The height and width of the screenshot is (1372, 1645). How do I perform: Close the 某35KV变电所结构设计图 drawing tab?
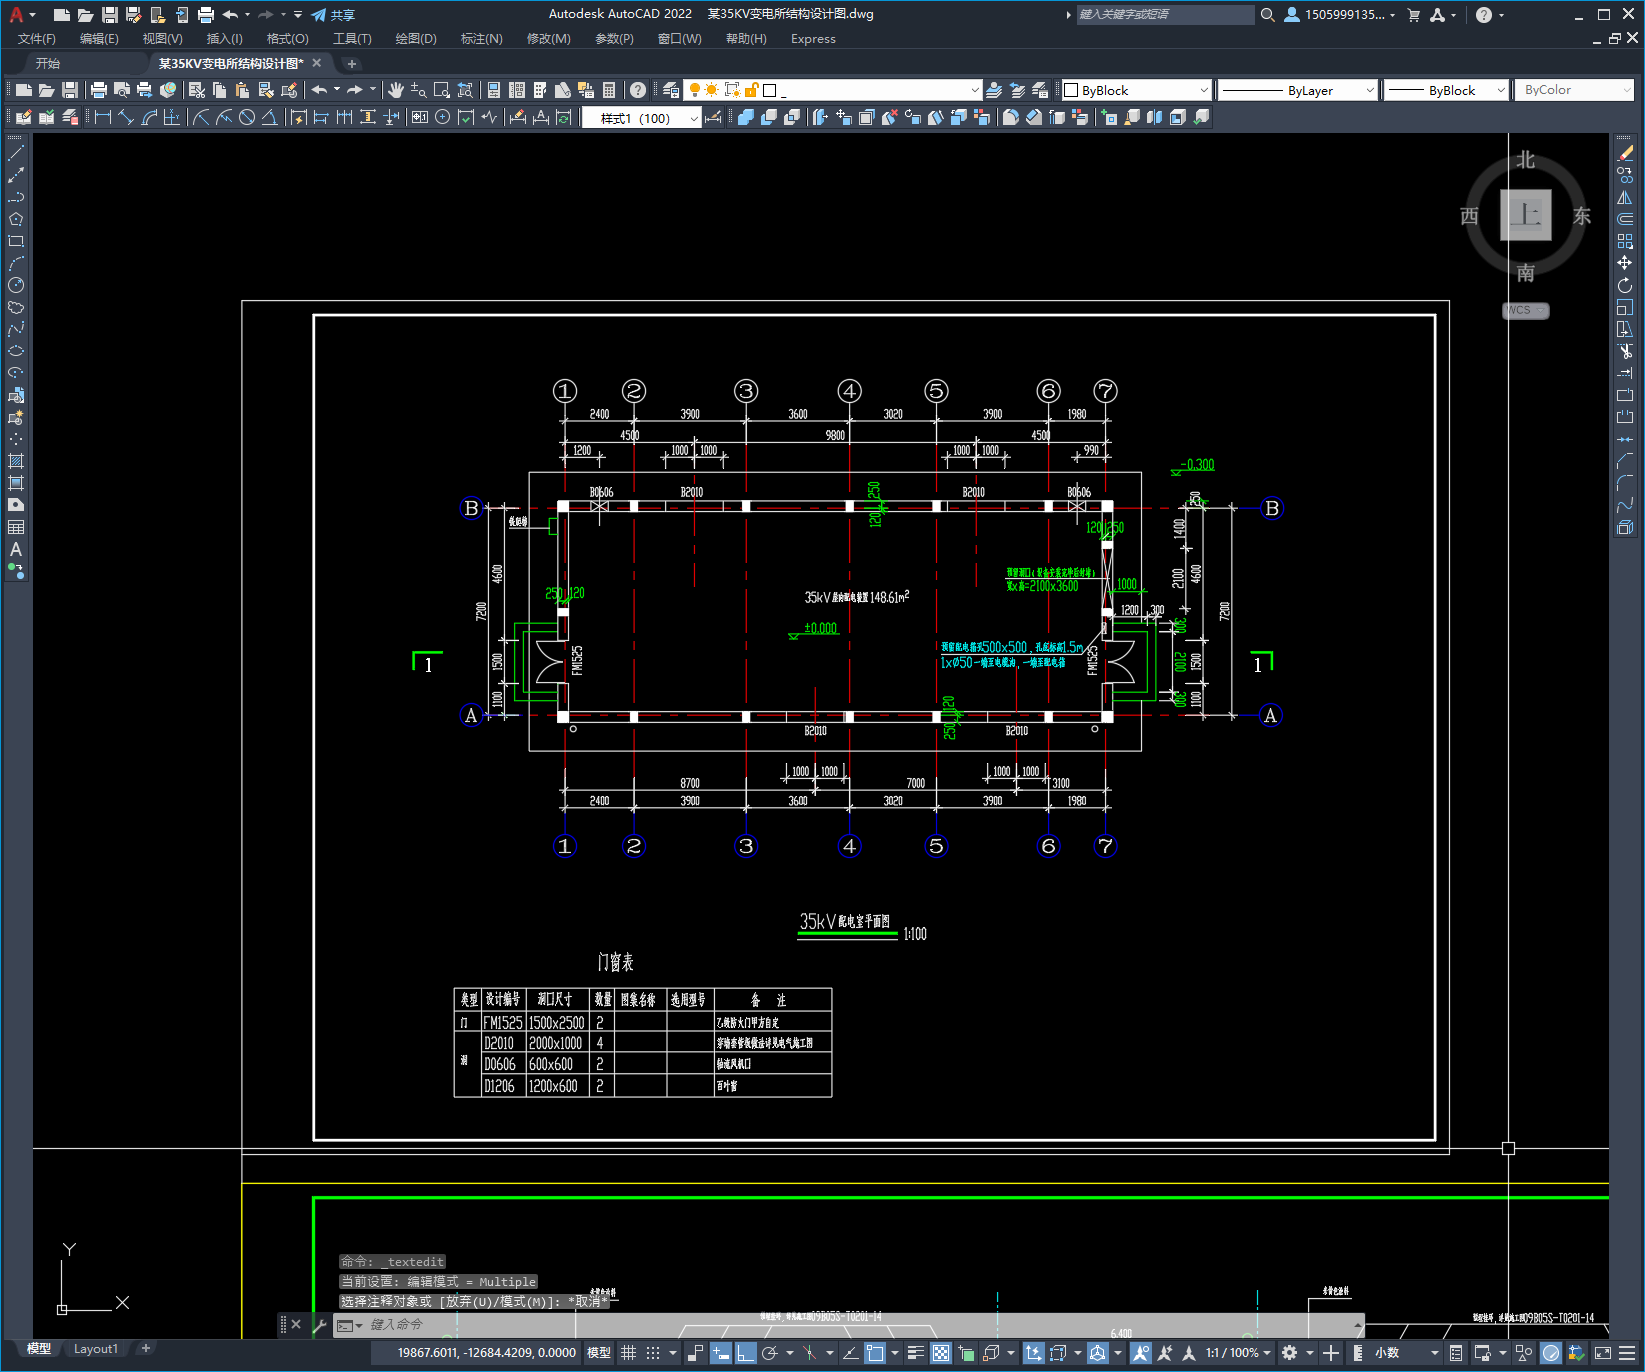(317, 63)
